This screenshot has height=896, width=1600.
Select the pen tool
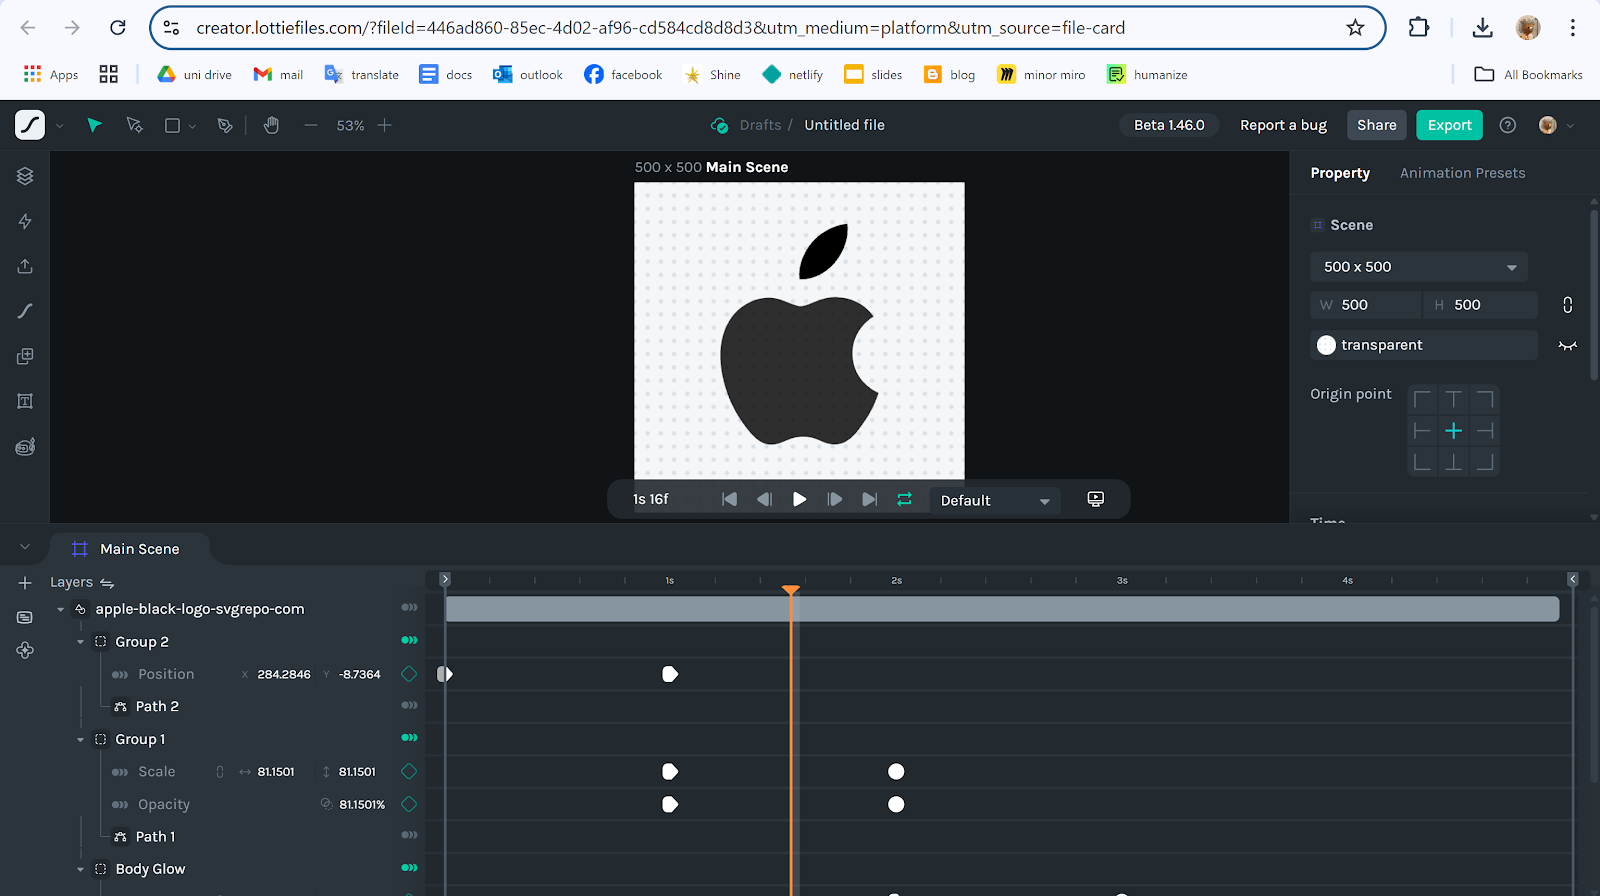point(225,125)
